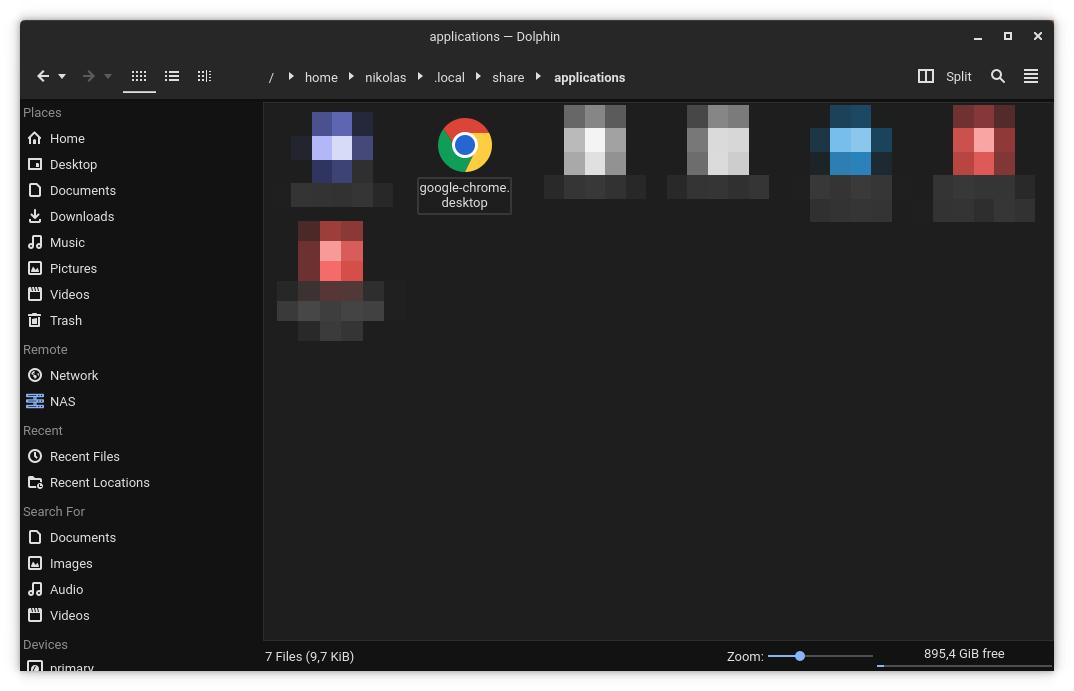Screen dimensions: 1074x691
Task: Go to the share breadcrumb folder
Action: click(x=508, y=77)
